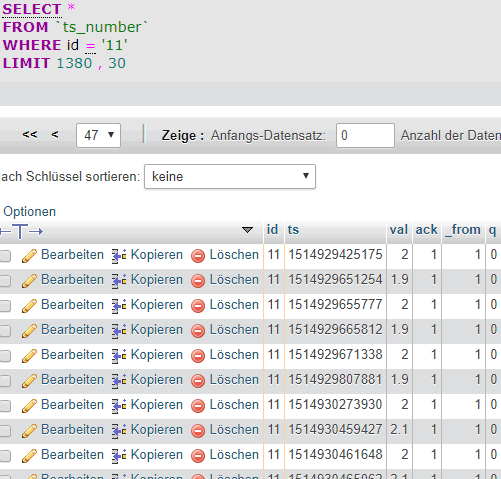Image resolution: width=501 pixels, height=479 pixels.
Task: Tick checkbox for row 1514929655777
Action: [x=5, y=306]
